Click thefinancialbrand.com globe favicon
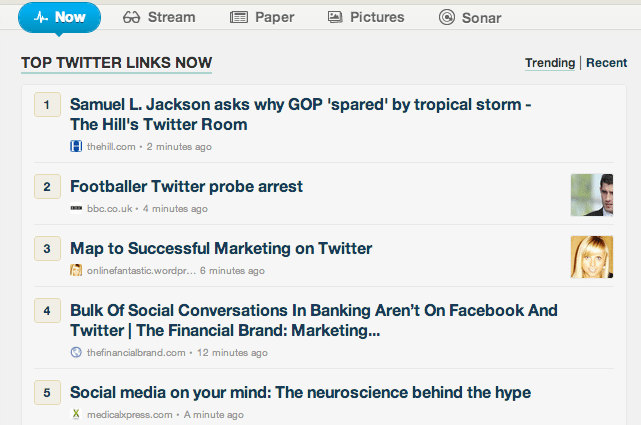This screenshot has width=641, height=425. [x=76, y=352]
